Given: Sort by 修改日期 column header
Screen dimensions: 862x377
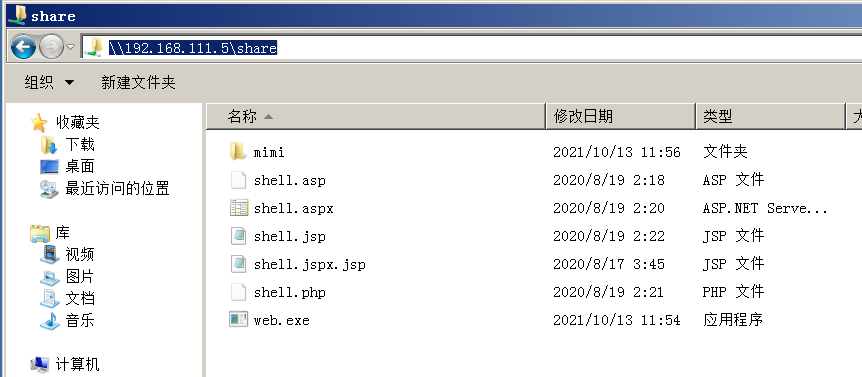Looking at the screenshot, I should tap(621, 116).
